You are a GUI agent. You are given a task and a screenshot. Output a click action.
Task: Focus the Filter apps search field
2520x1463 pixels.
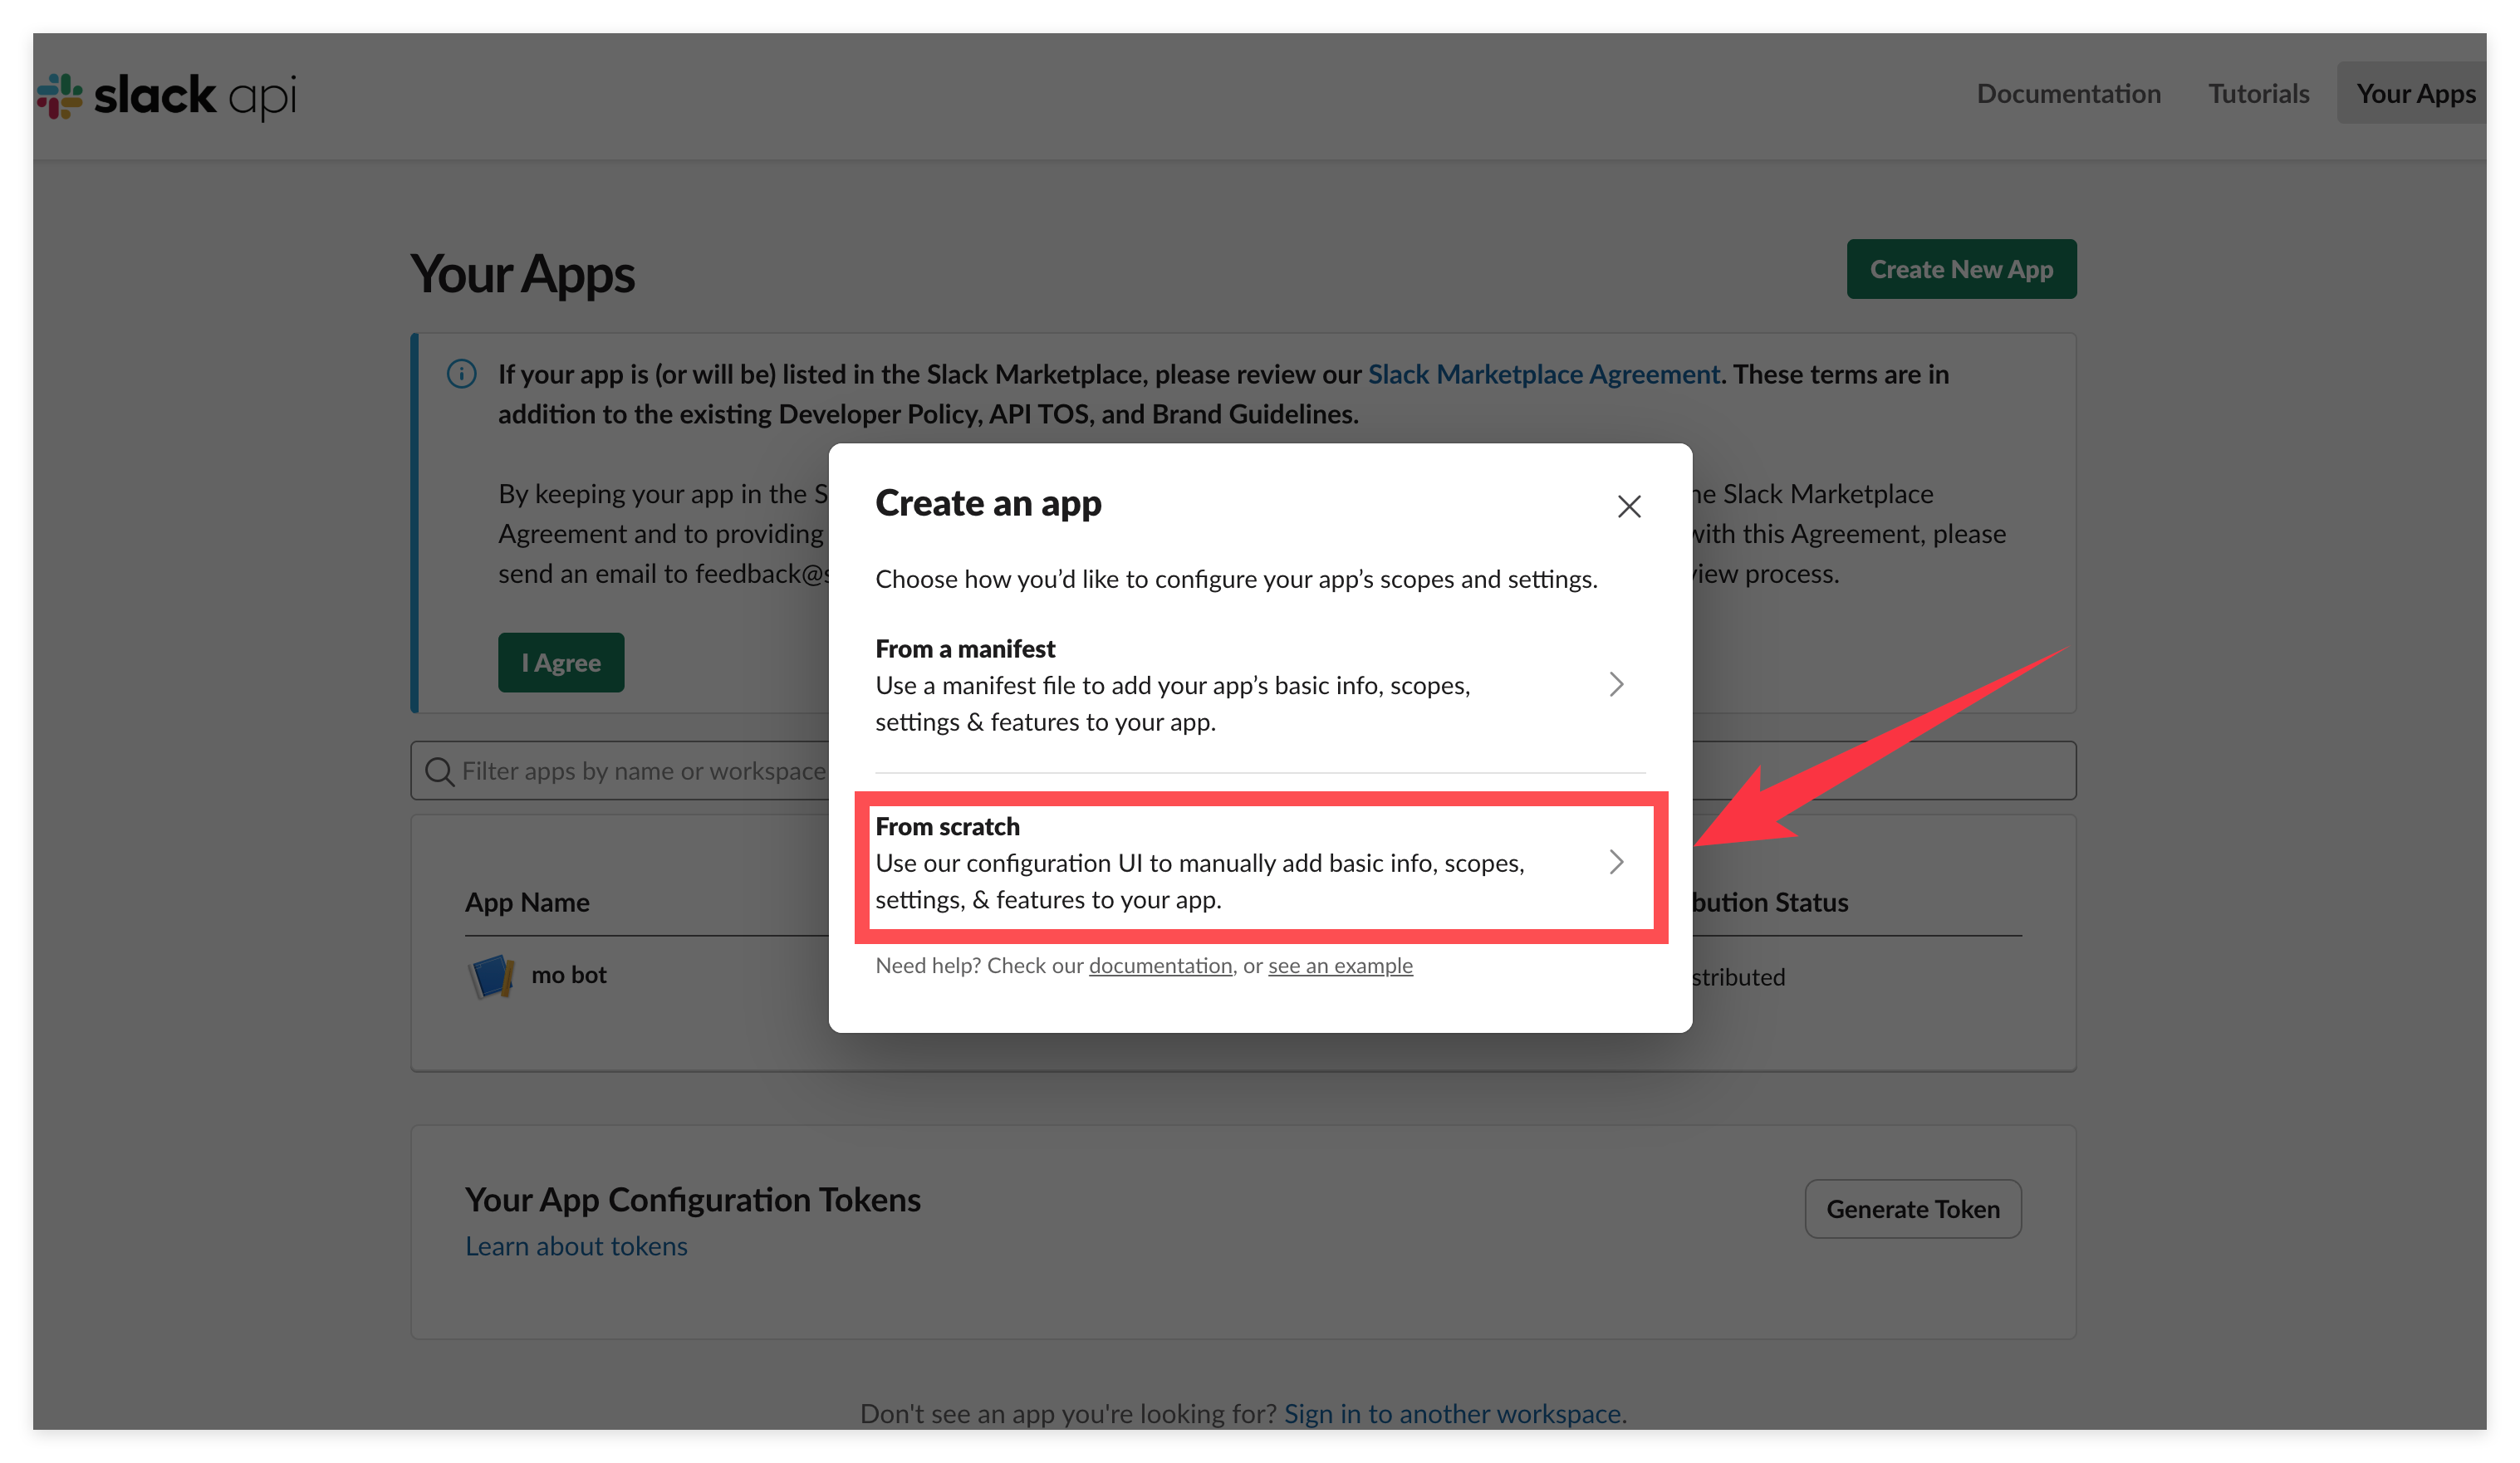coord(640,771)
